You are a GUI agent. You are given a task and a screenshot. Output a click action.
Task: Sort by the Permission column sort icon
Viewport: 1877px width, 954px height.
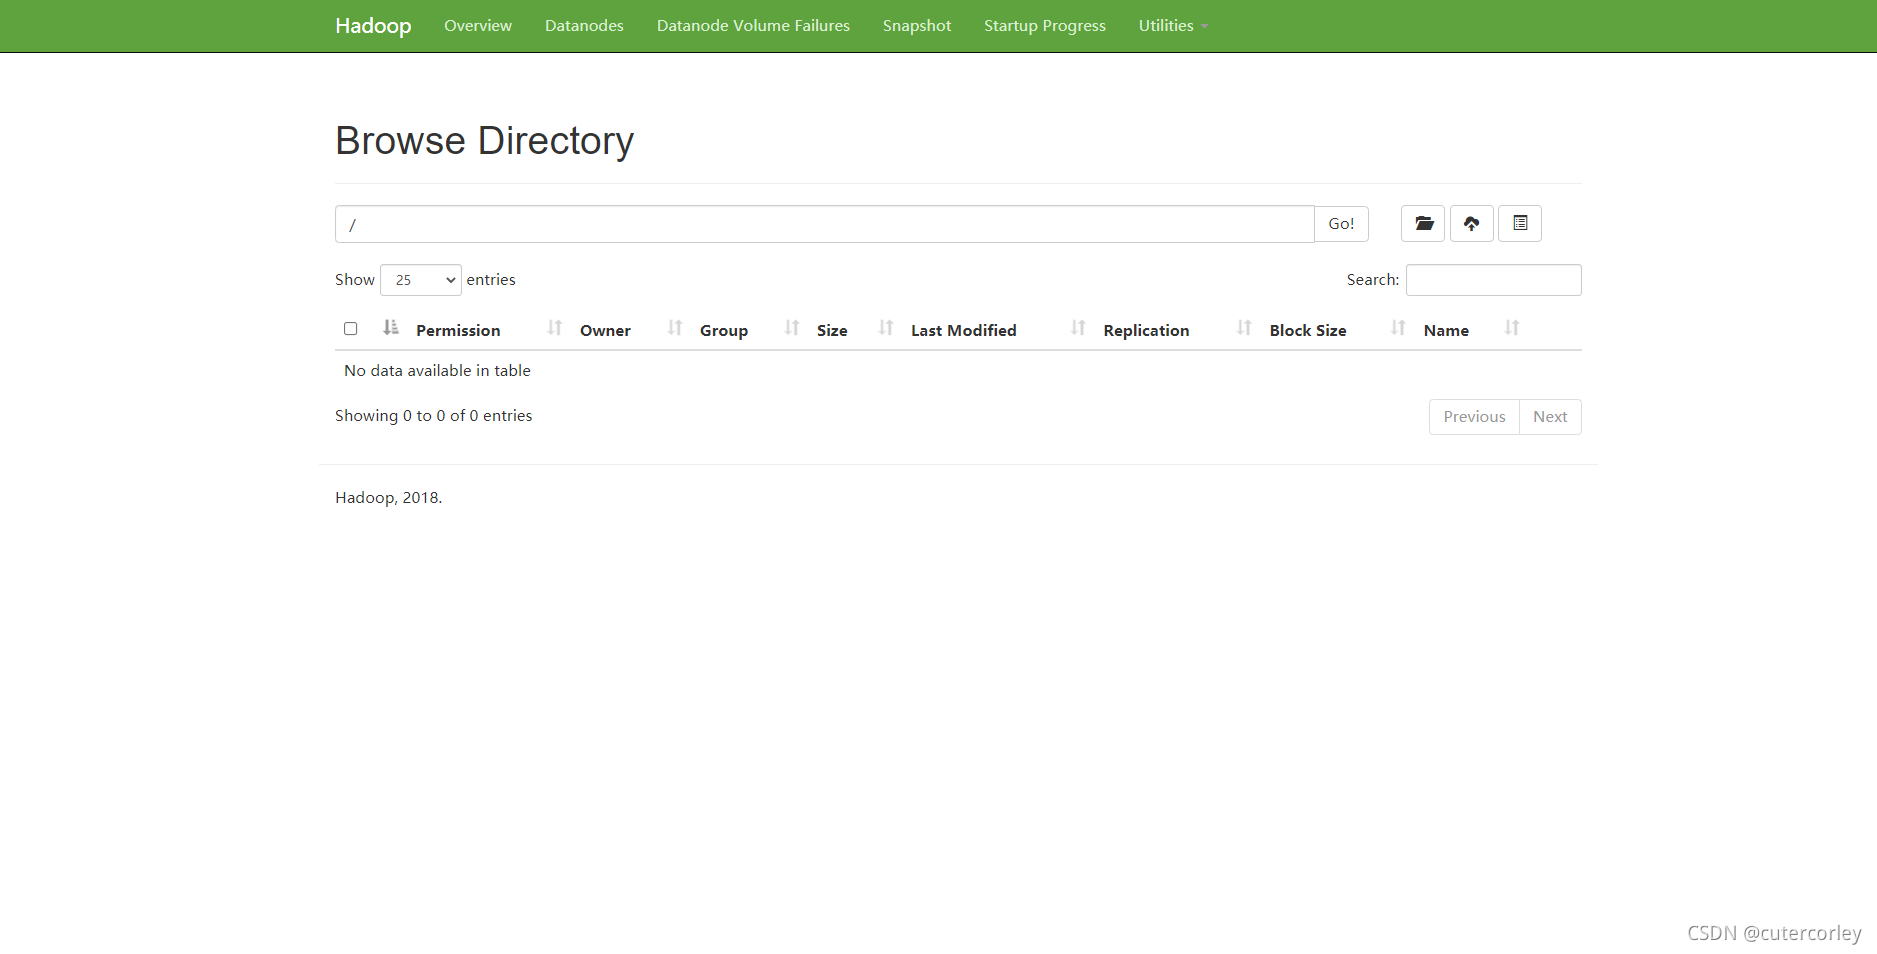(x=555, y=328)
